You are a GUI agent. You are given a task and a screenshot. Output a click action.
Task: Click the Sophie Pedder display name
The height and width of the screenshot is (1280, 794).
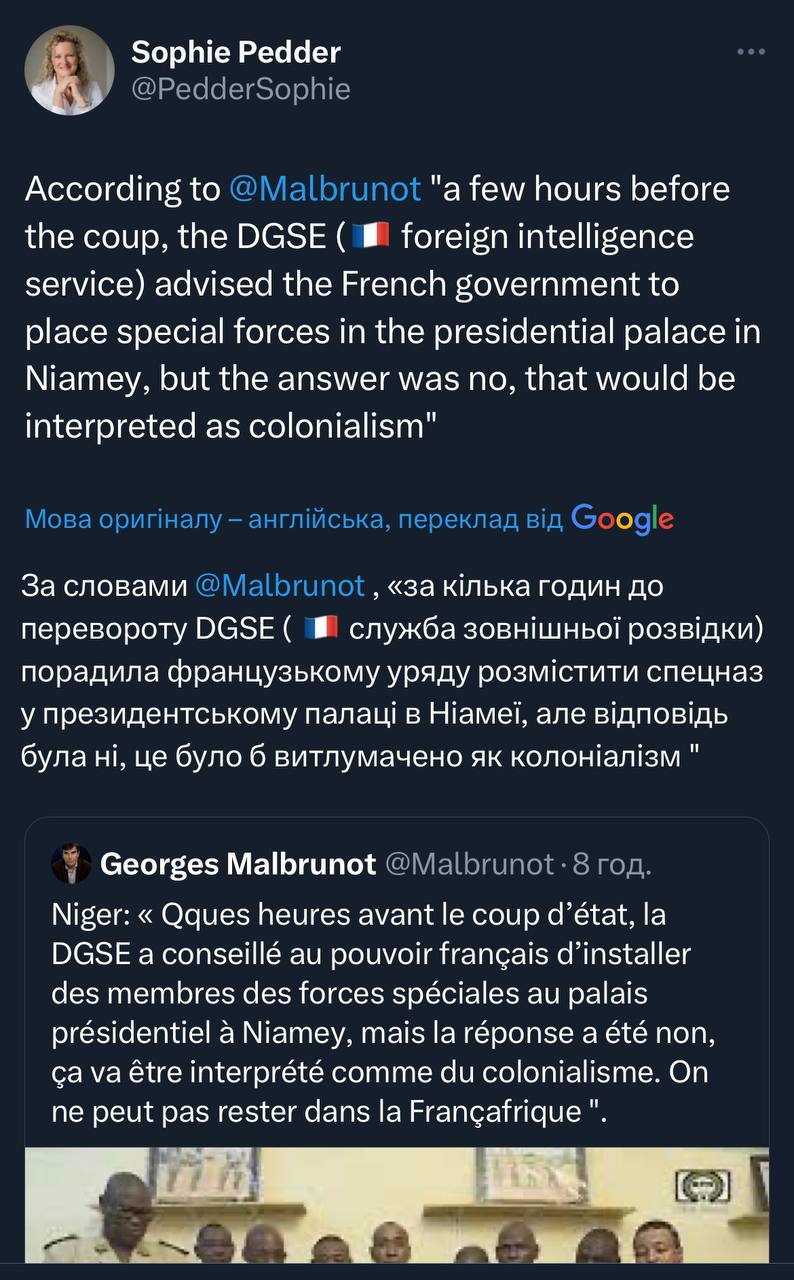click(236, 52)
